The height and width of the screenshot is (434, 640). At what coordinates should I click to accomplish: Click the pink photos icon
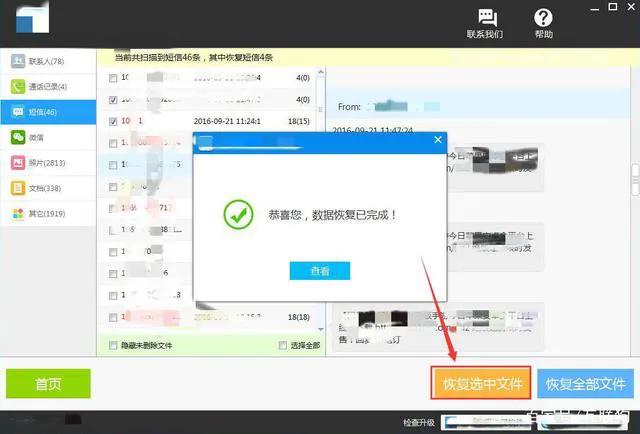tap(18, 163)
